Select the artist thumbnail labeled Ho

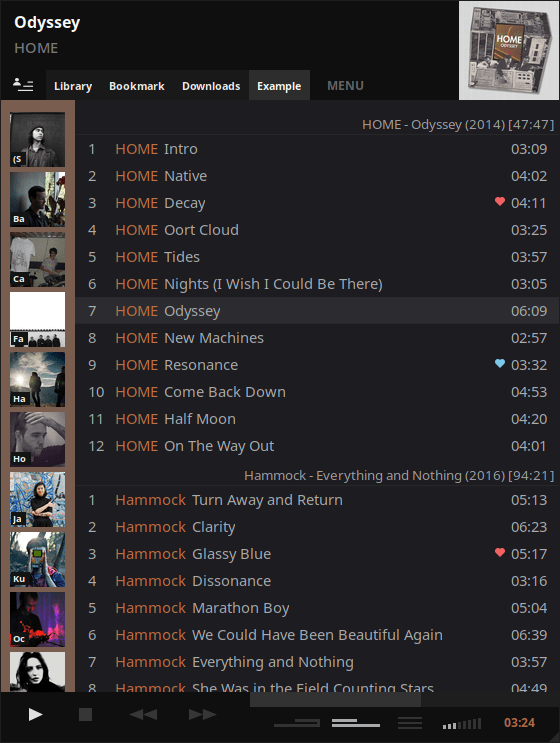click(x=37, y=439)
